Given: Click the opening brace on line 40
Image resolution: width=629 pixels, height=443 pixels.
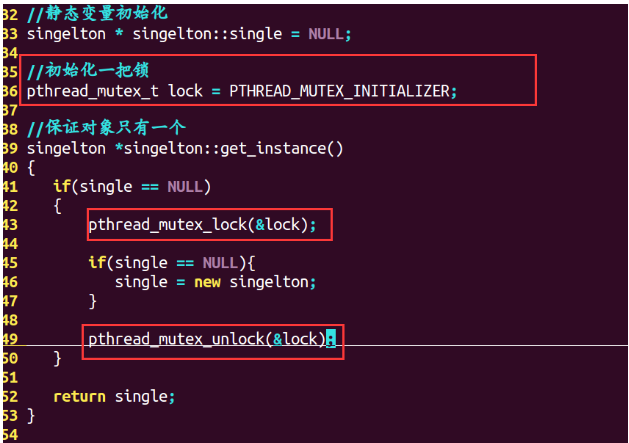Looking at the screenshot, I should pyautogui.click(x=31, y=168).
